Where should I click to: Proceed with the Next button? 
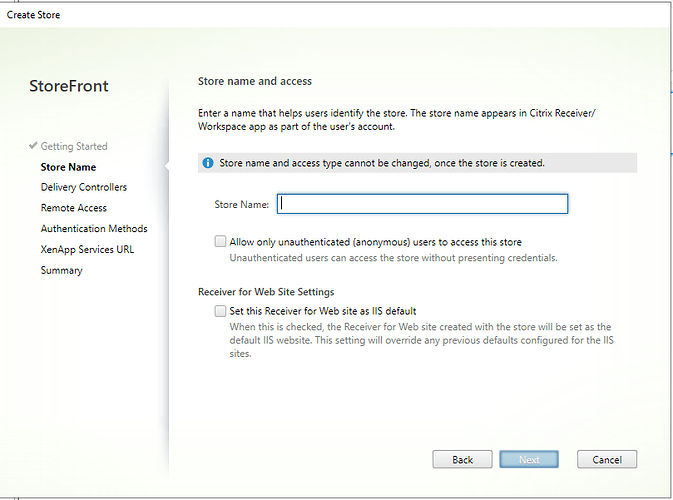pyautogui.click(x=529, y=459)
